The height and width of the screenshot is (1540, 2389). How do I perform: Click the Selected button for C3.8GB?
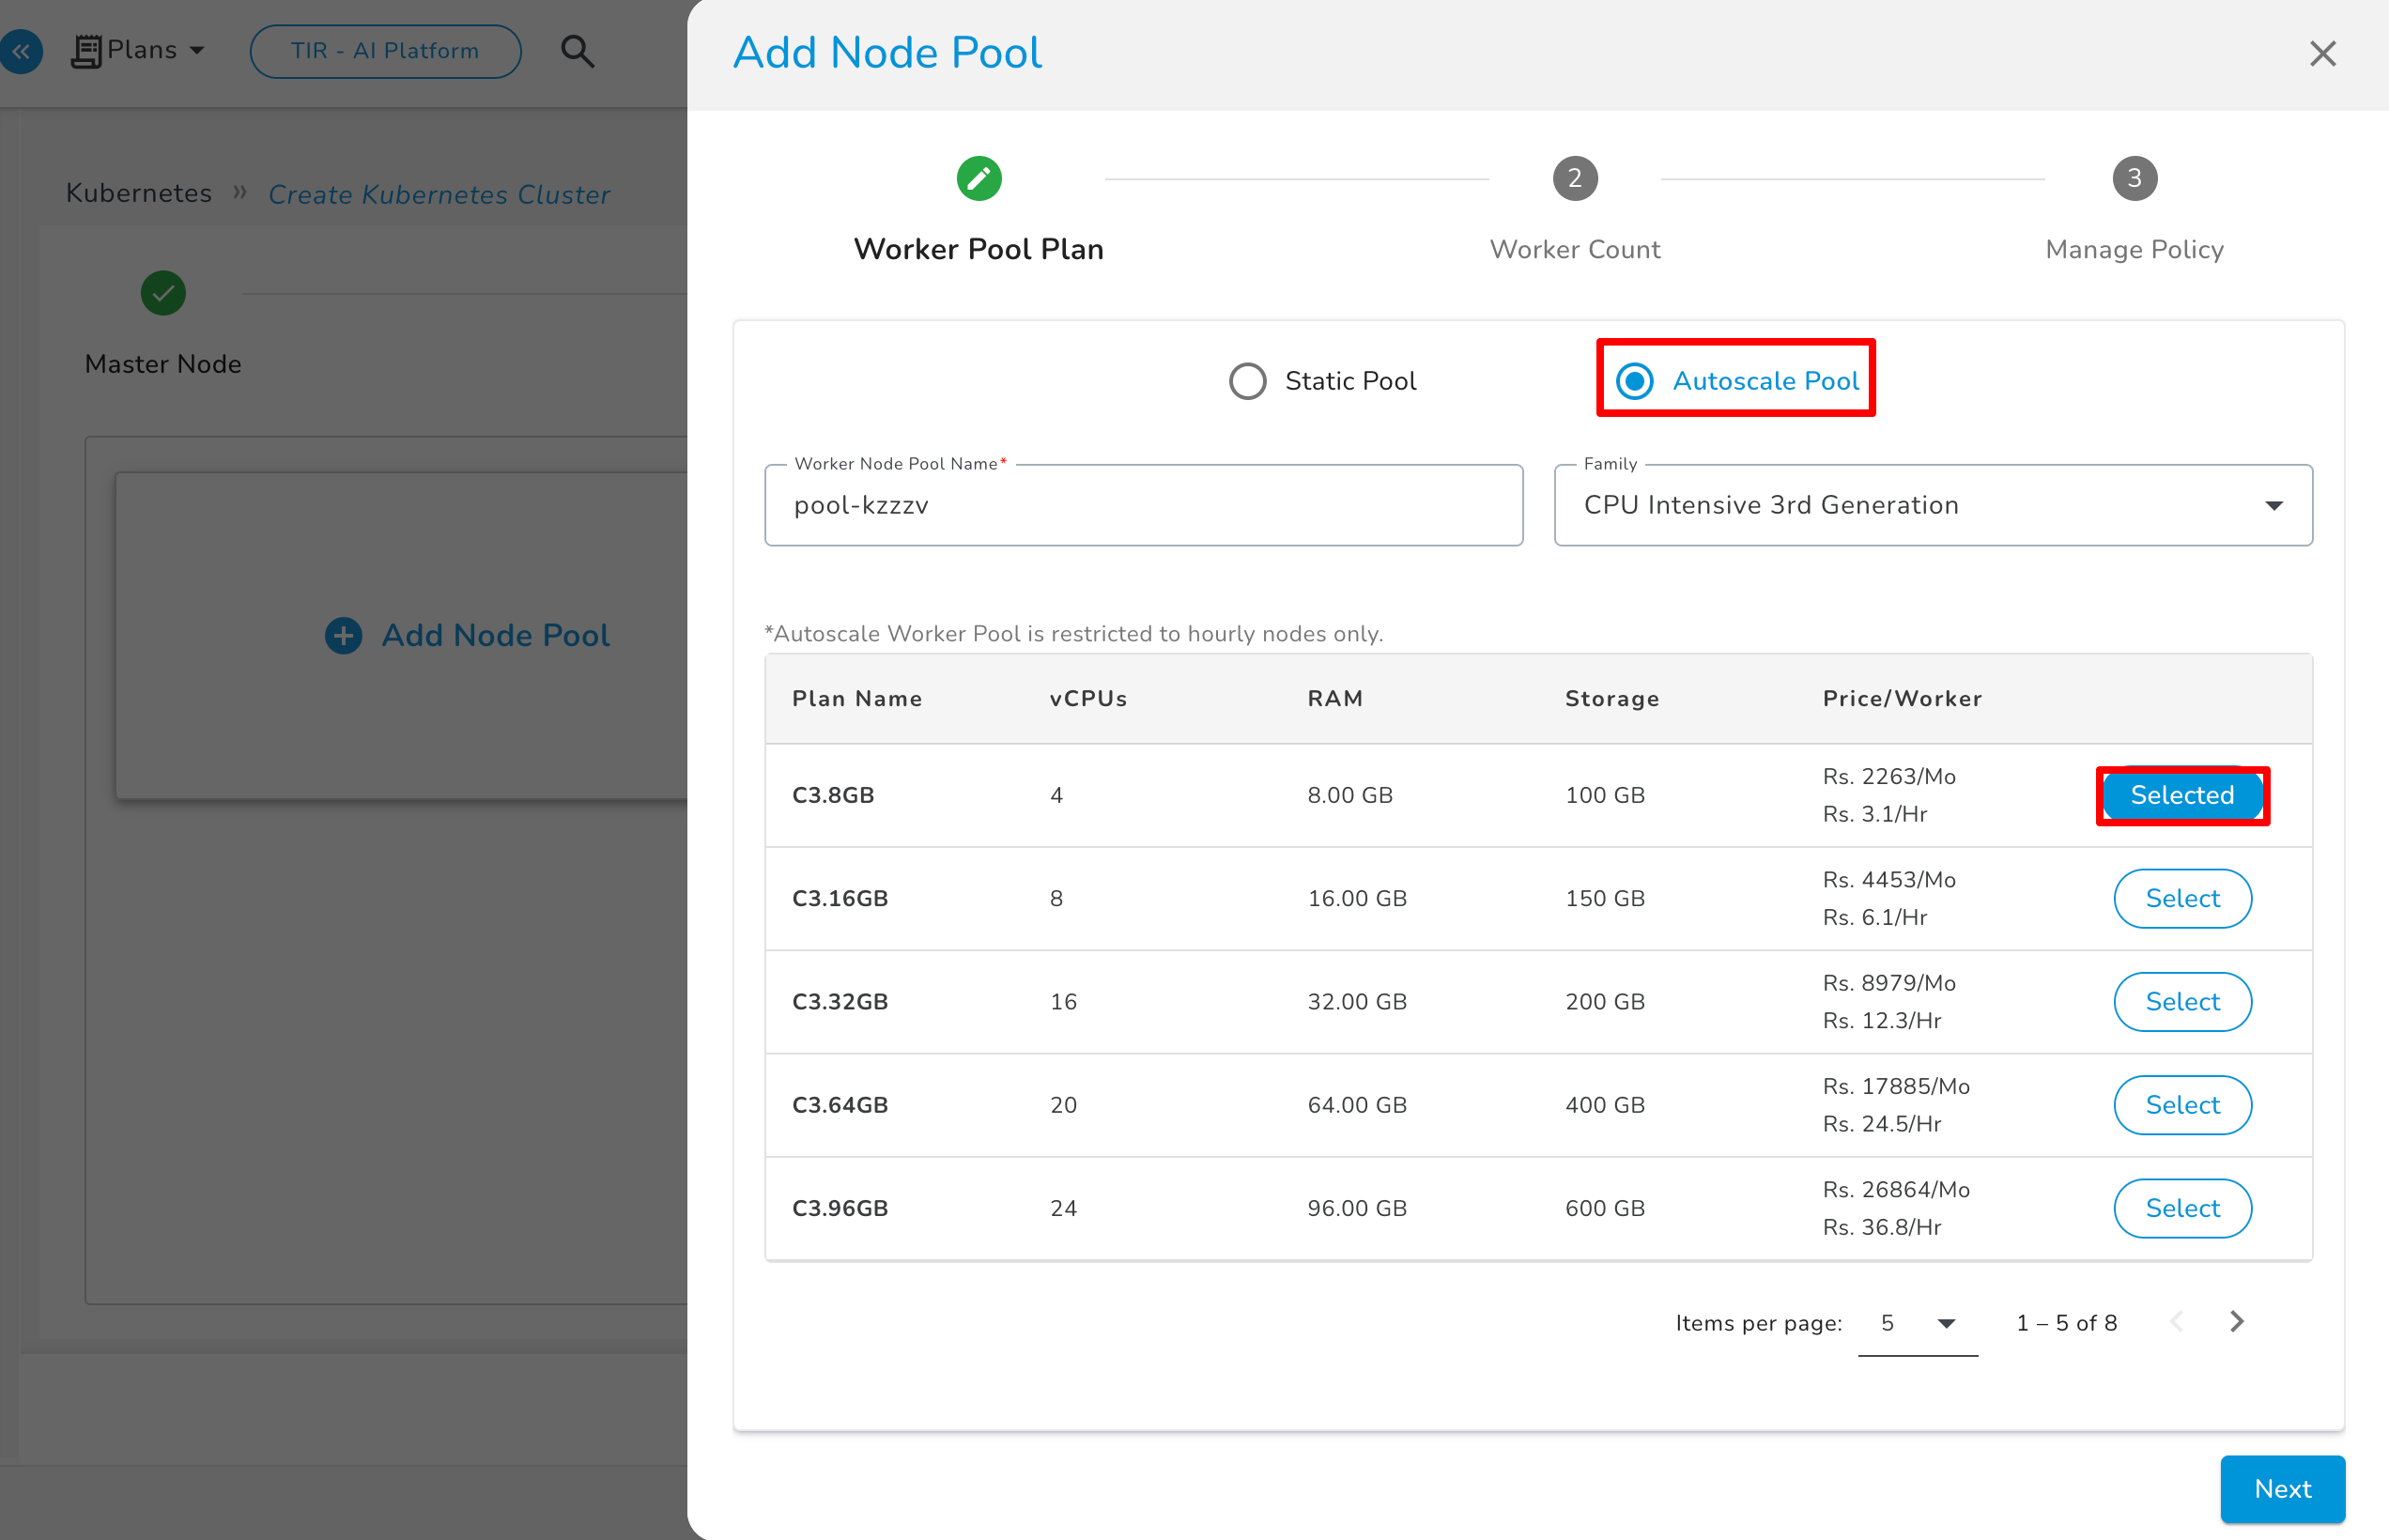pyautogui.click(x=2182, y=795)
